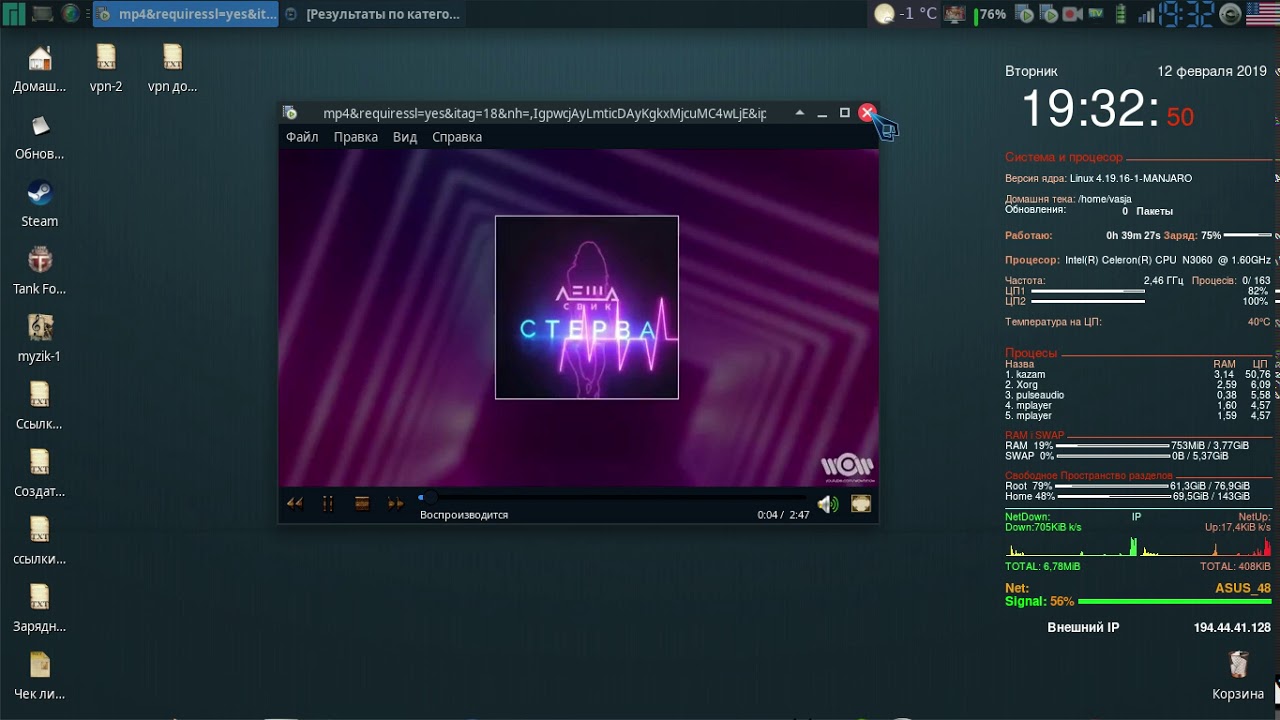1280x720 pixels.
Task: Click the Linux 4.19.16-1-MANJARO kernel text
Action: [1131, 178]
